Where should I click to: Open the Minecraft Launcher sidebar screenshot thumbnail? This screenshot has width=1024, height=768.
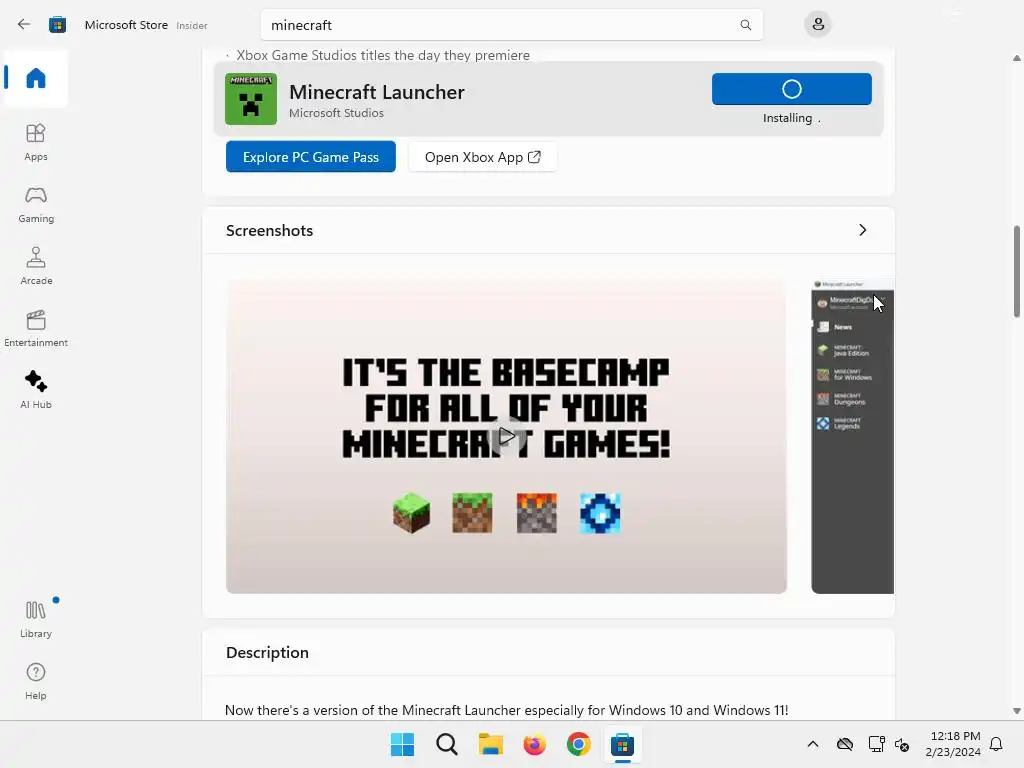pyautogui.click(x=852, y=436)
